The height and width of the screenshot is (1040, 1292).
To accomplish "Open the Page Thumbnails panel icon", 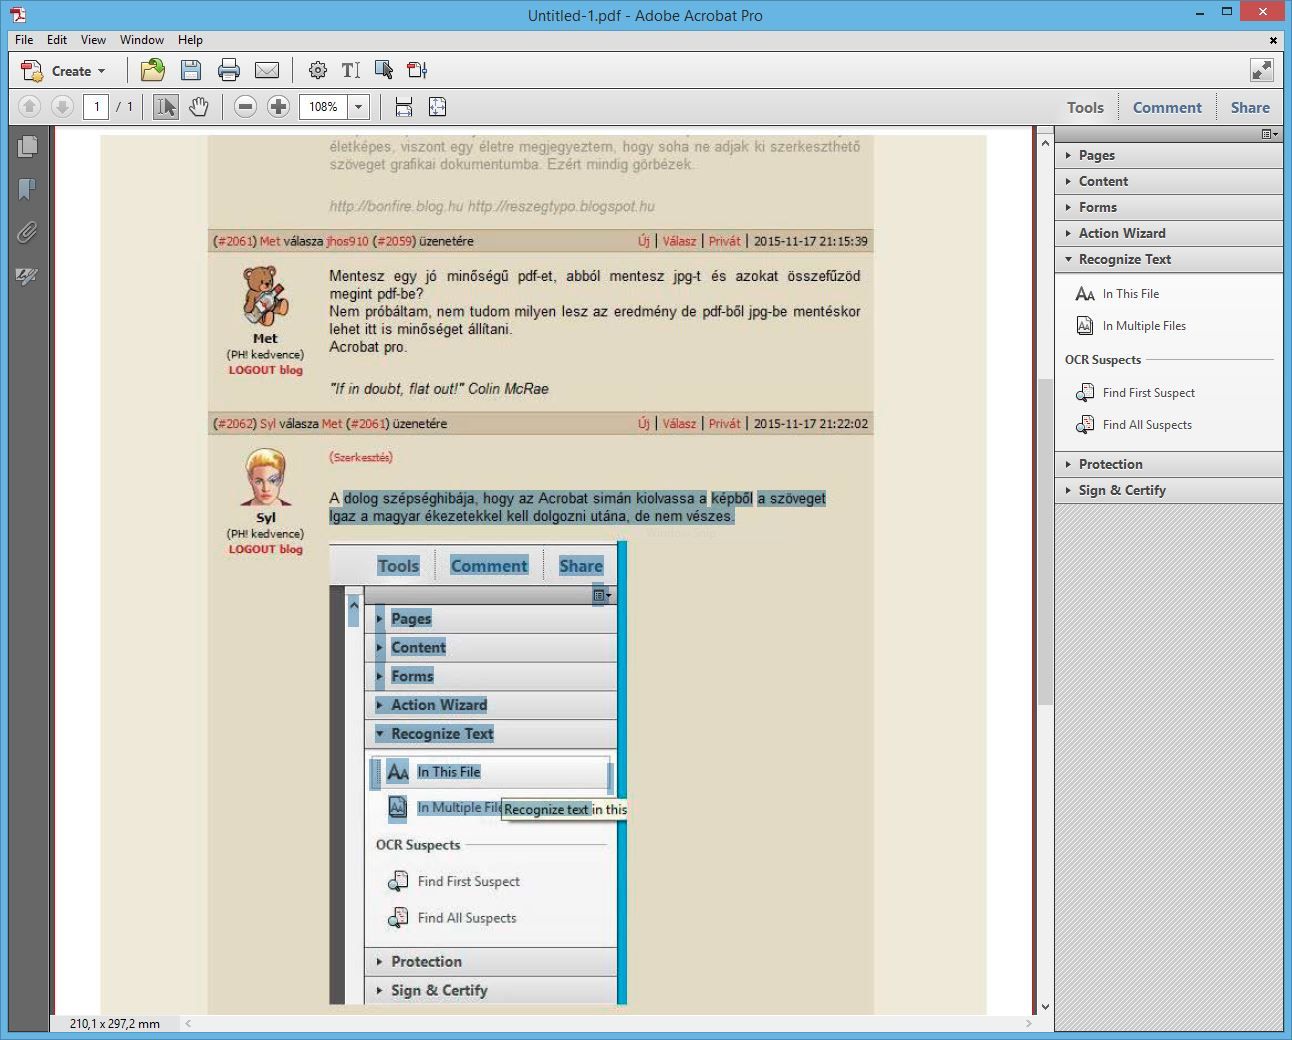I will tap(28, 146).
